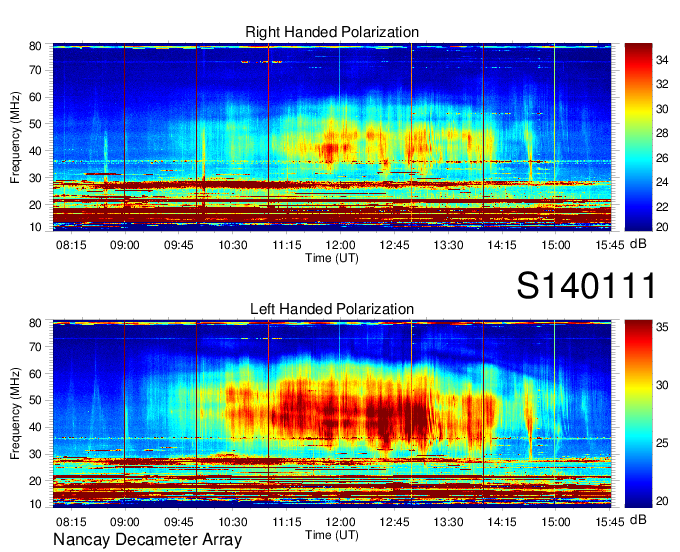Click "Frequency (MHz)" label of Right Handed plot
This screenshot has width=680, height=552.
point(15,137)
